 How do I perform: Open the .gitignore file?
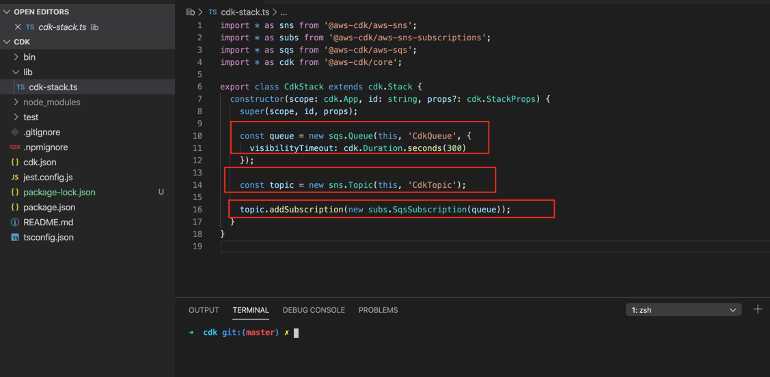[42, 132]
